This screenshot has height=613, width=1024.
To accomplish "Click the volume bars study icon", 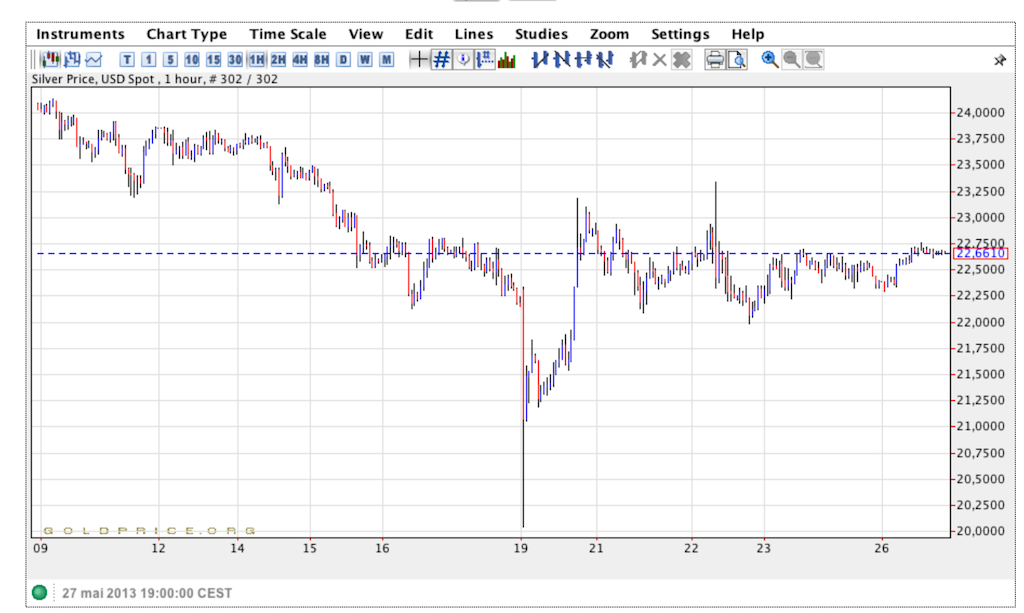I will (x=507, y=60).
